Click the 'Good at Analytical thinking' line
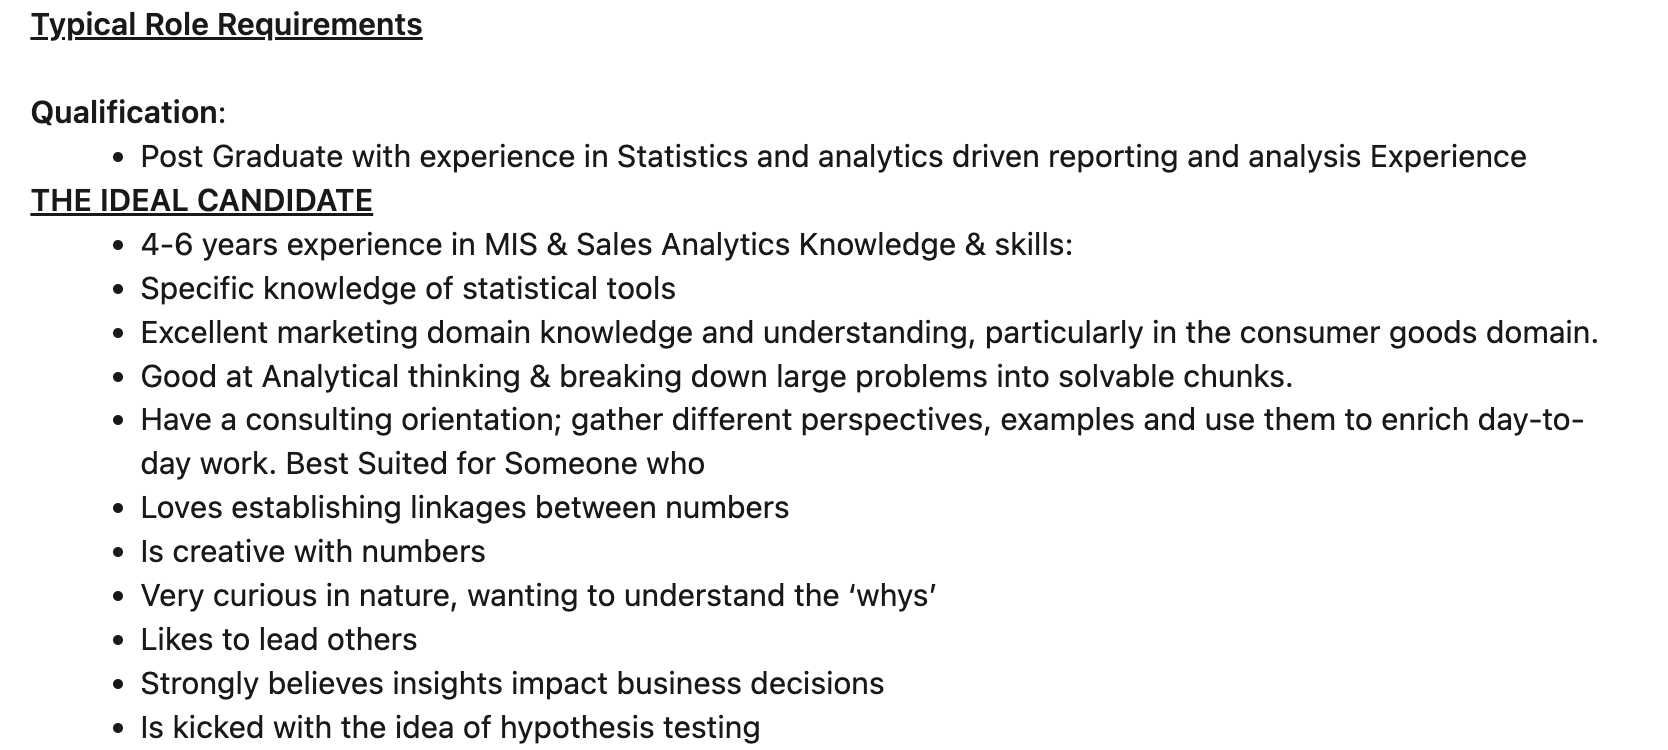This screenshot has width=1668, height=750. coord(716,376)
